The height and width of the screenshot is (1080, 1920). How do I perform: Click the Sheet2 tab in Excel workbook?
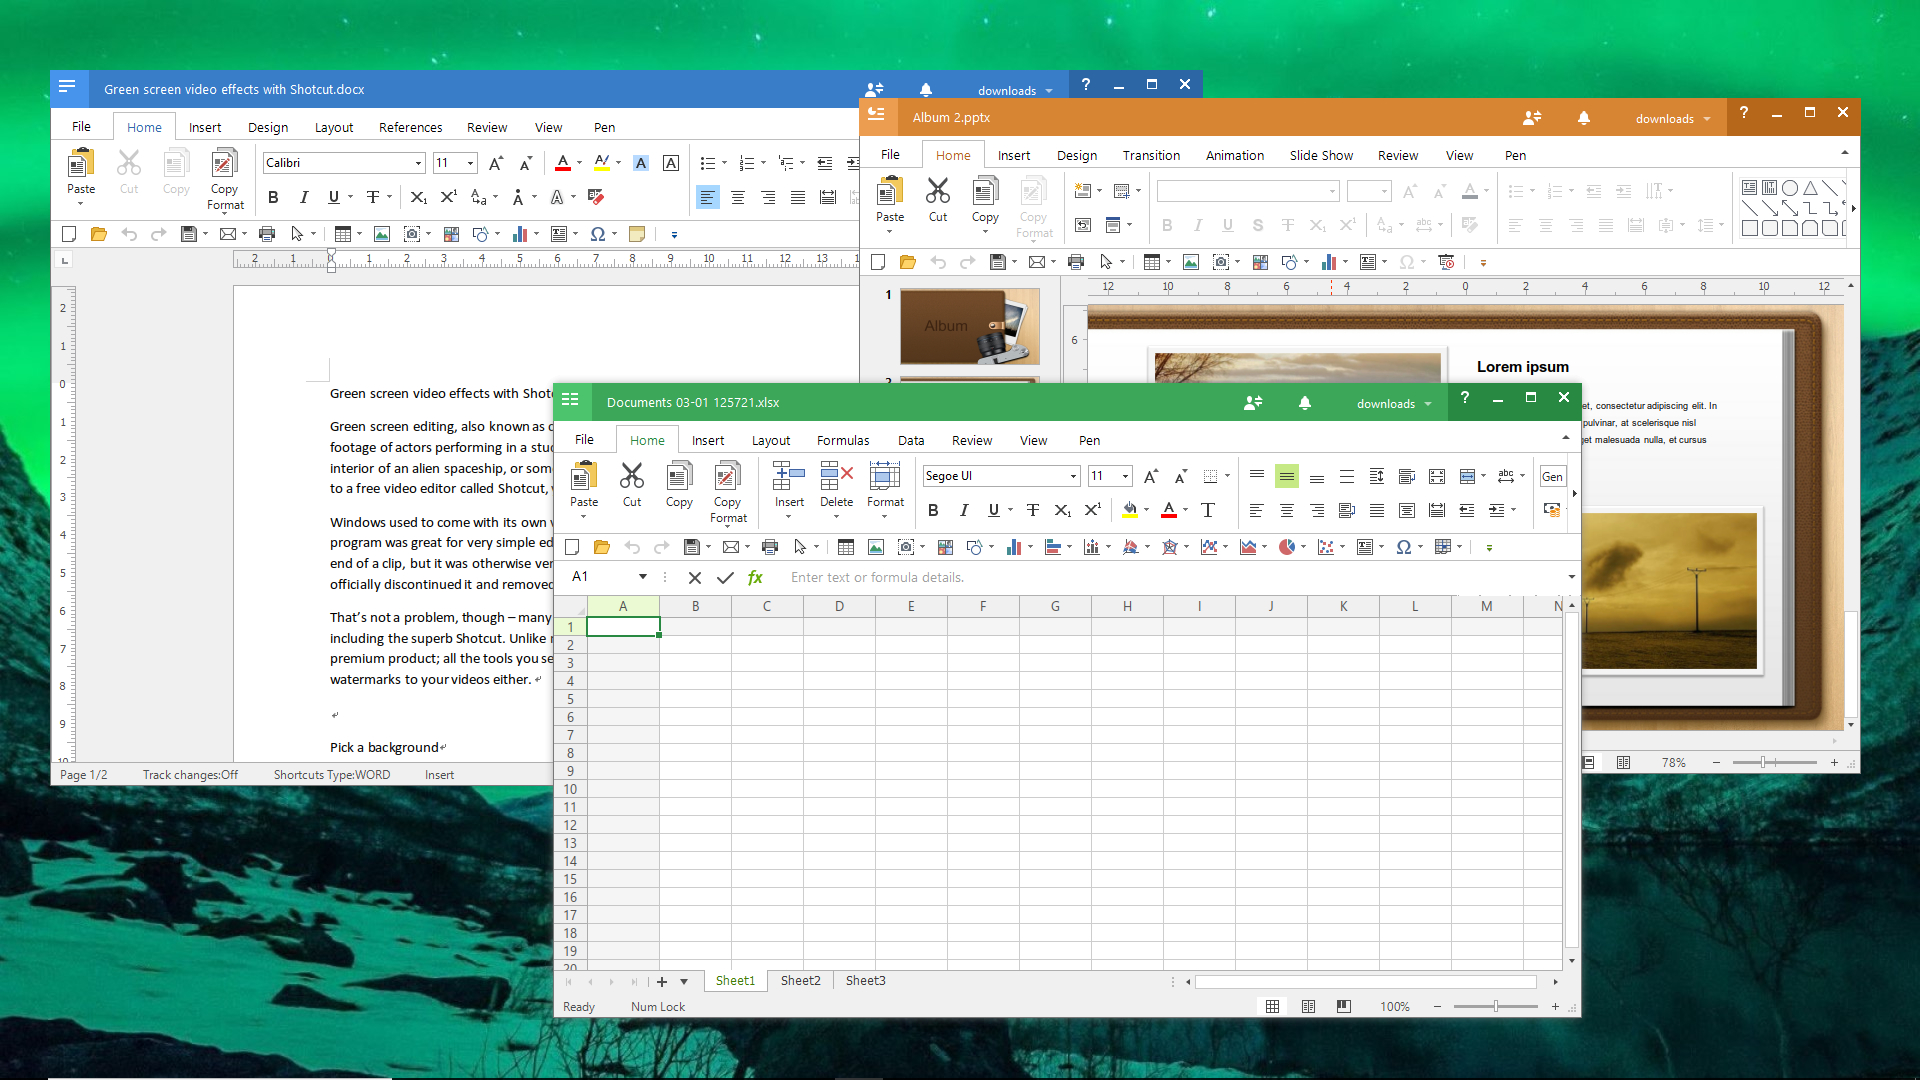[x=800, y=980]
